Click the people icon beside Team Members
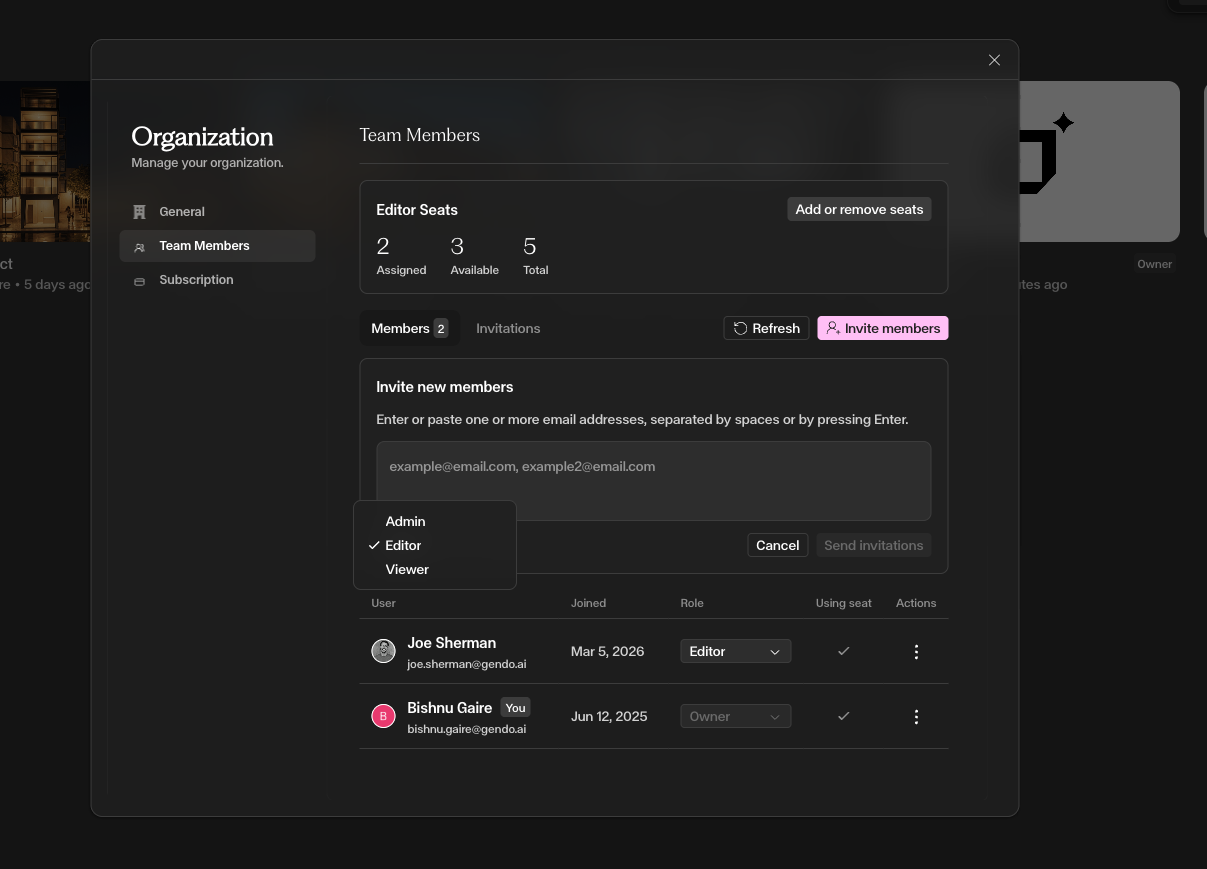Screen dimensions: 1207x869 click(140, 247)
